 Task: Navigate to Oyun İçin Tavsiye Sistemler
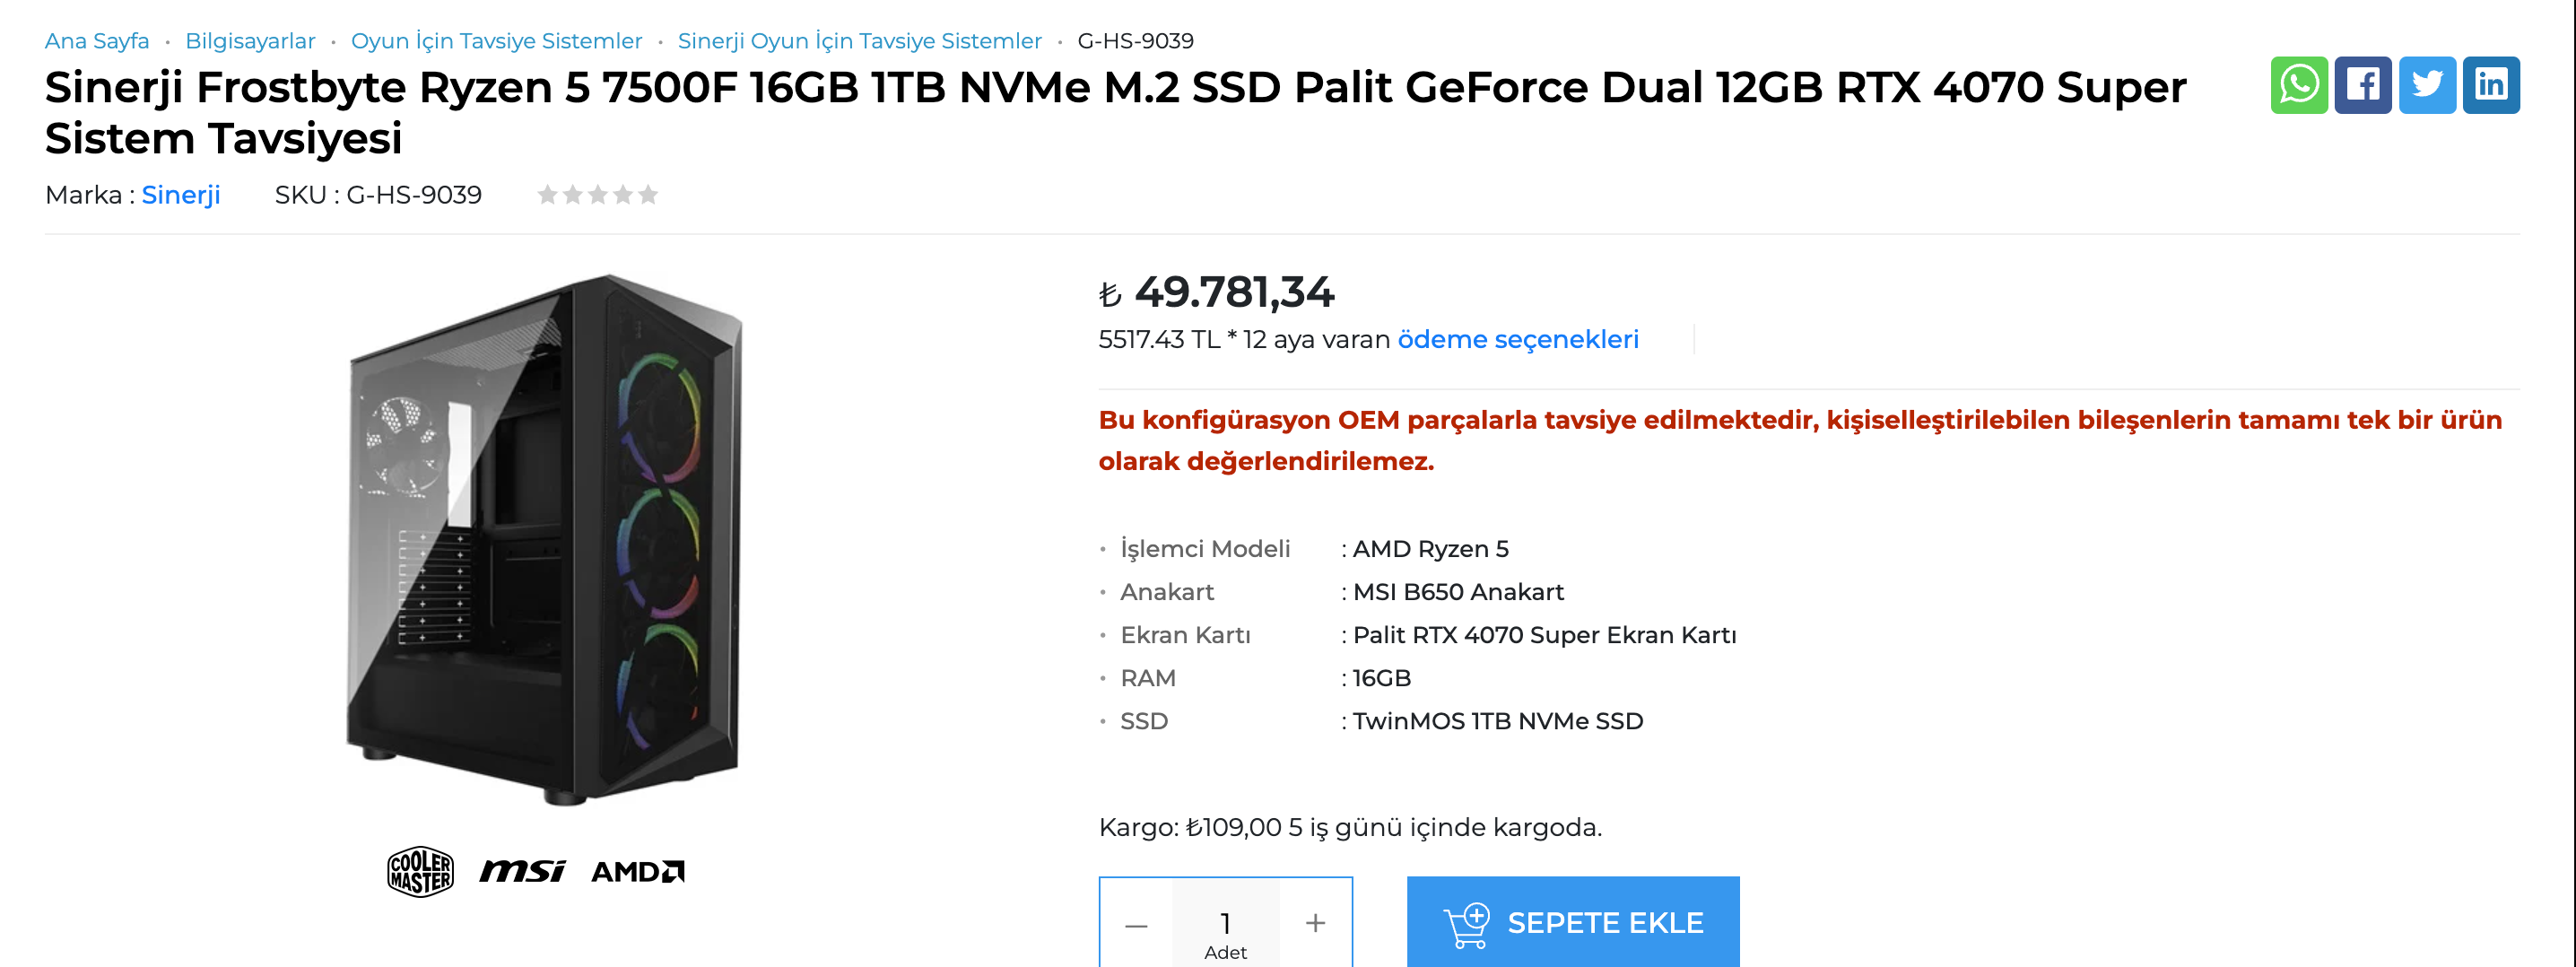[x=496, y=41]
